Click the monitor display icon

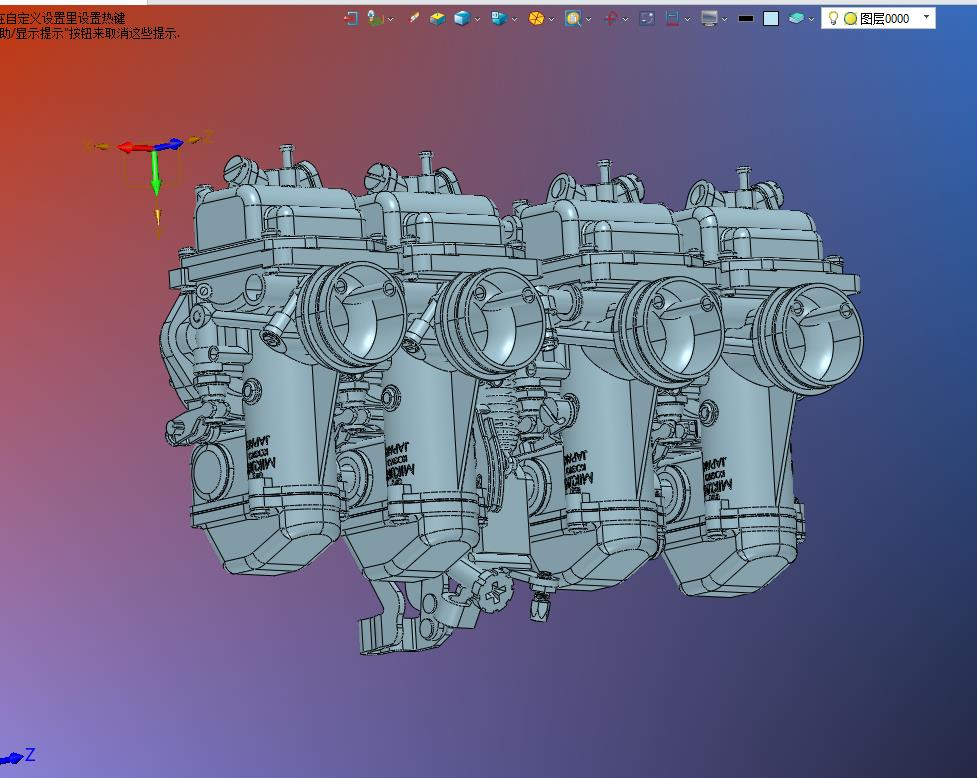tap(709, 19)
